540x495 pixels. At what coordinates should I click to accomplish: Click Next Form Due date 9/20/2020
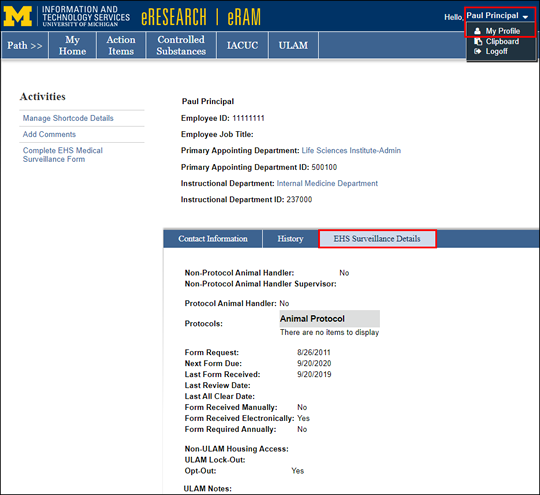[x=314, y=363]
